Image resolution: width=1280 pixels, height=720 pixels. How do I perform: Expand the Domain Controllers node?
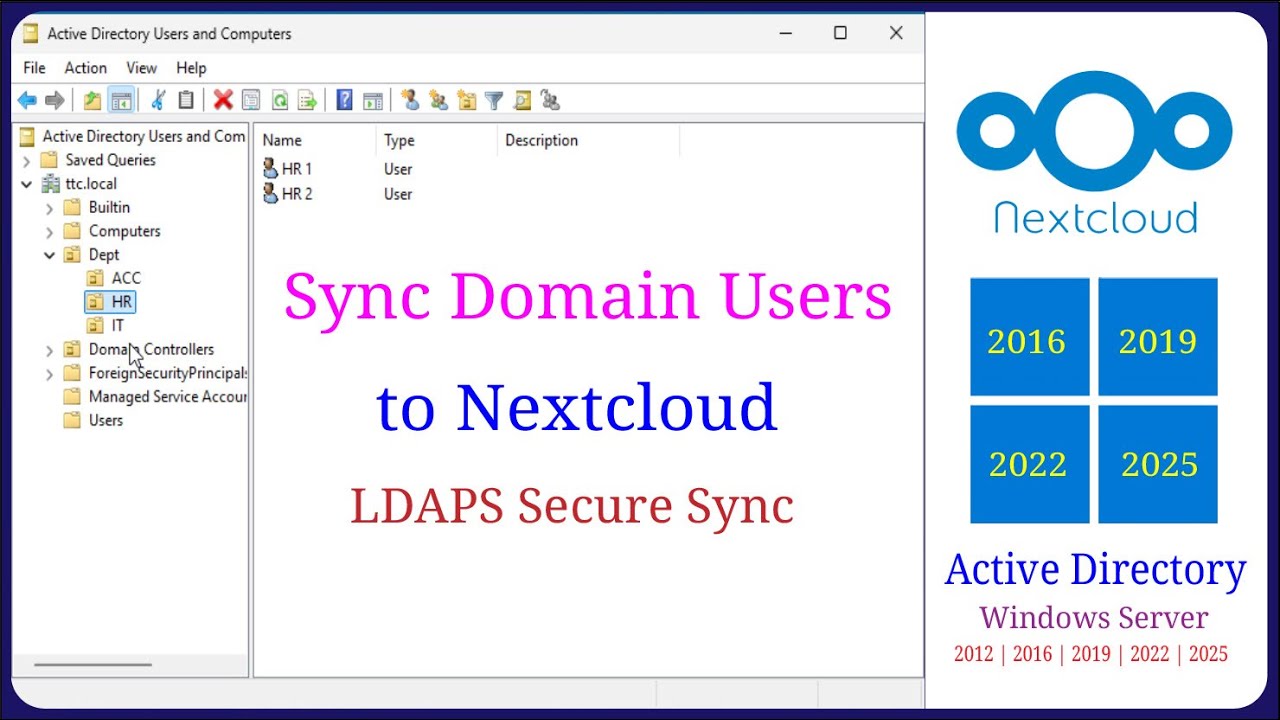[x=50, y=350]
